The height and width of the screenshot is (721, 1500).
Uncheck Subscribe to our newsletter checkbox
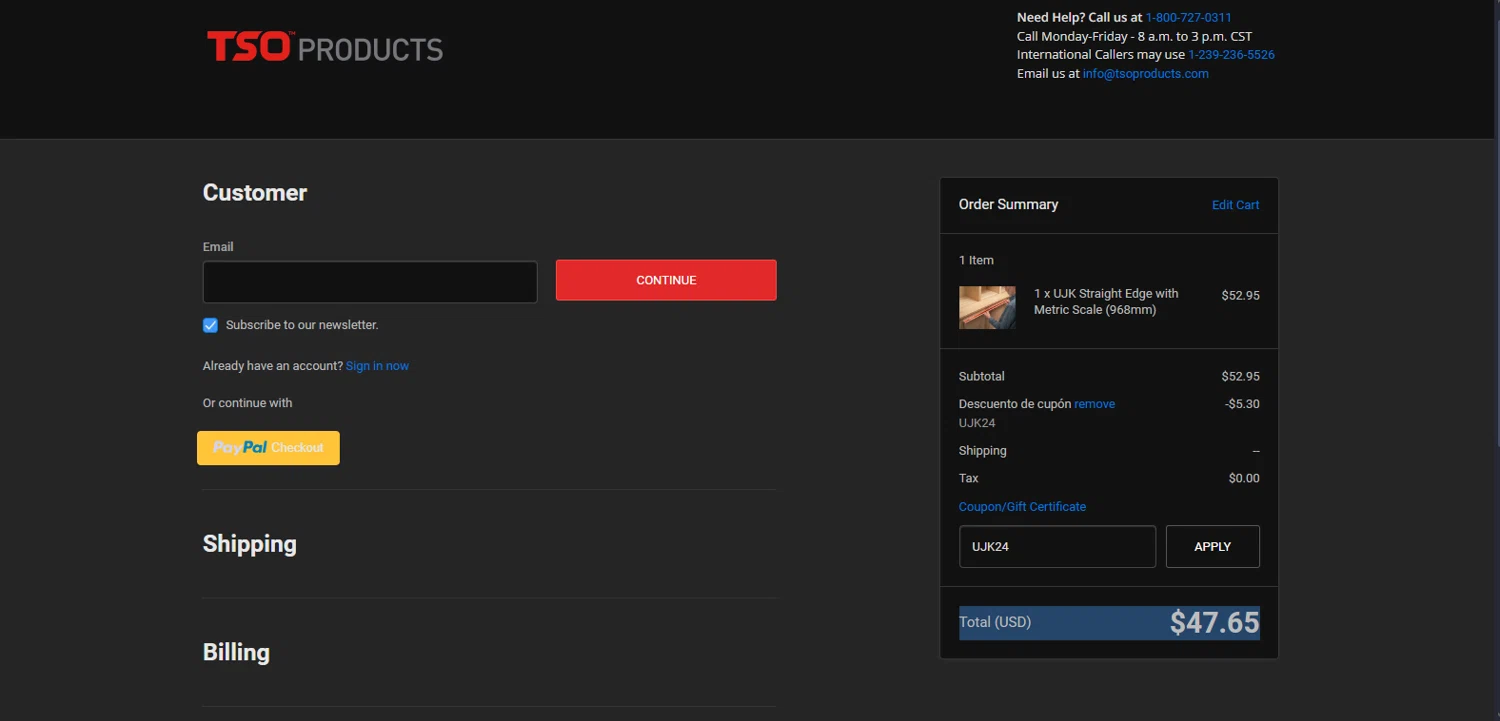[210, 325]
